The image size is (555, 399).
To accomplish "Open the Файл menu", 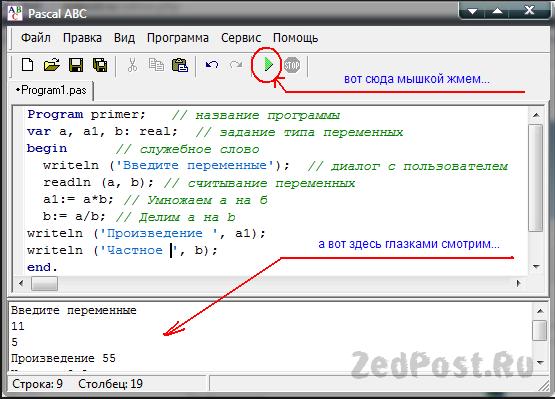I will tap(35, 38).
